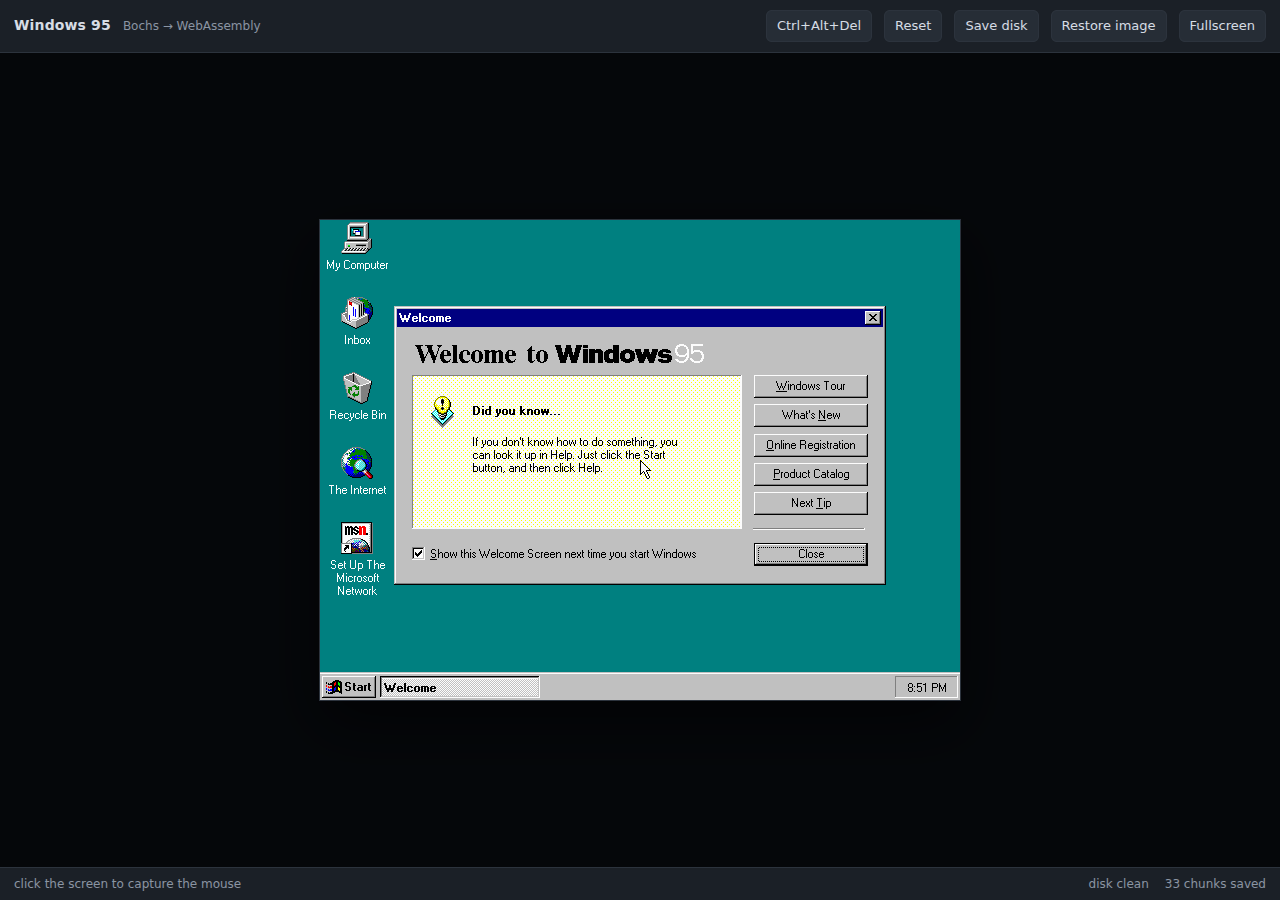Click the X button on the Welcome title bar
Image resolution: width=1280 pixels, height=900 pixels.
coord(873,318)
